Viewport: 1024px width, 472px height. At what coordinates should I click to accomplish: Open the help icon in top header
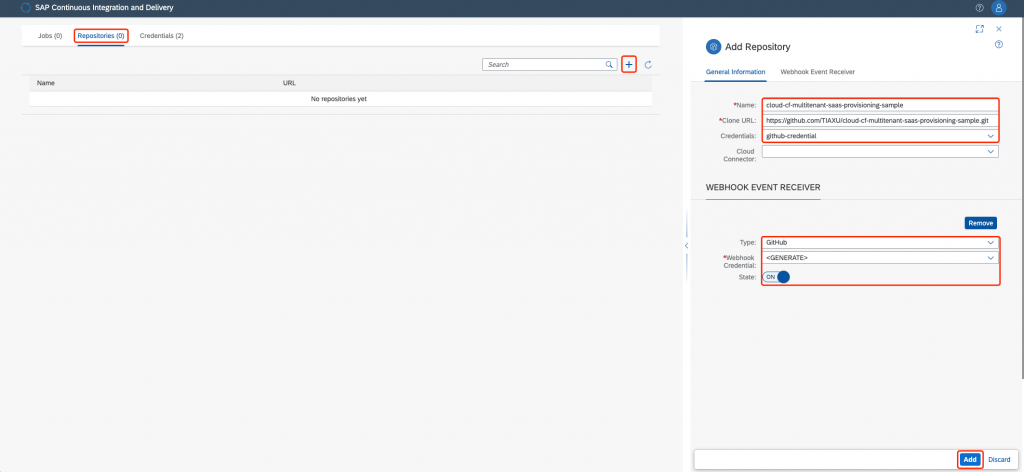coord(980,8)
